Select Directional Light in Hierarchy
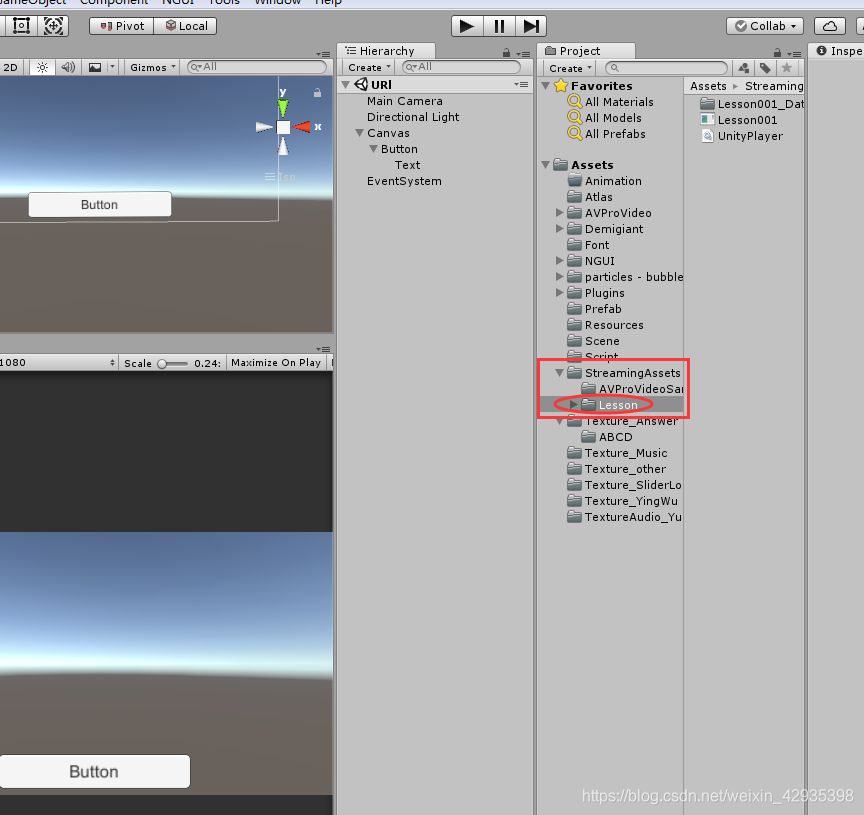This screenshot has width=864, height=815. point(413,117)
